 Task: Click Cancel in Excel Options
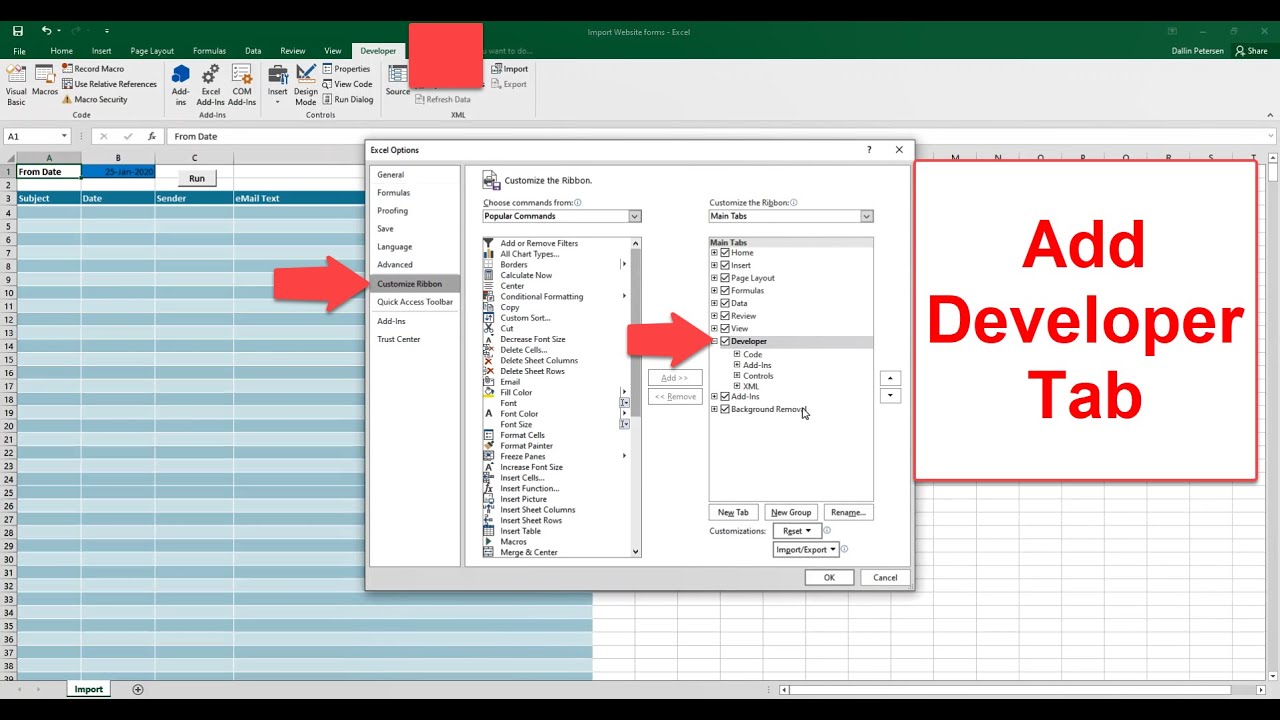click(885, 577)
